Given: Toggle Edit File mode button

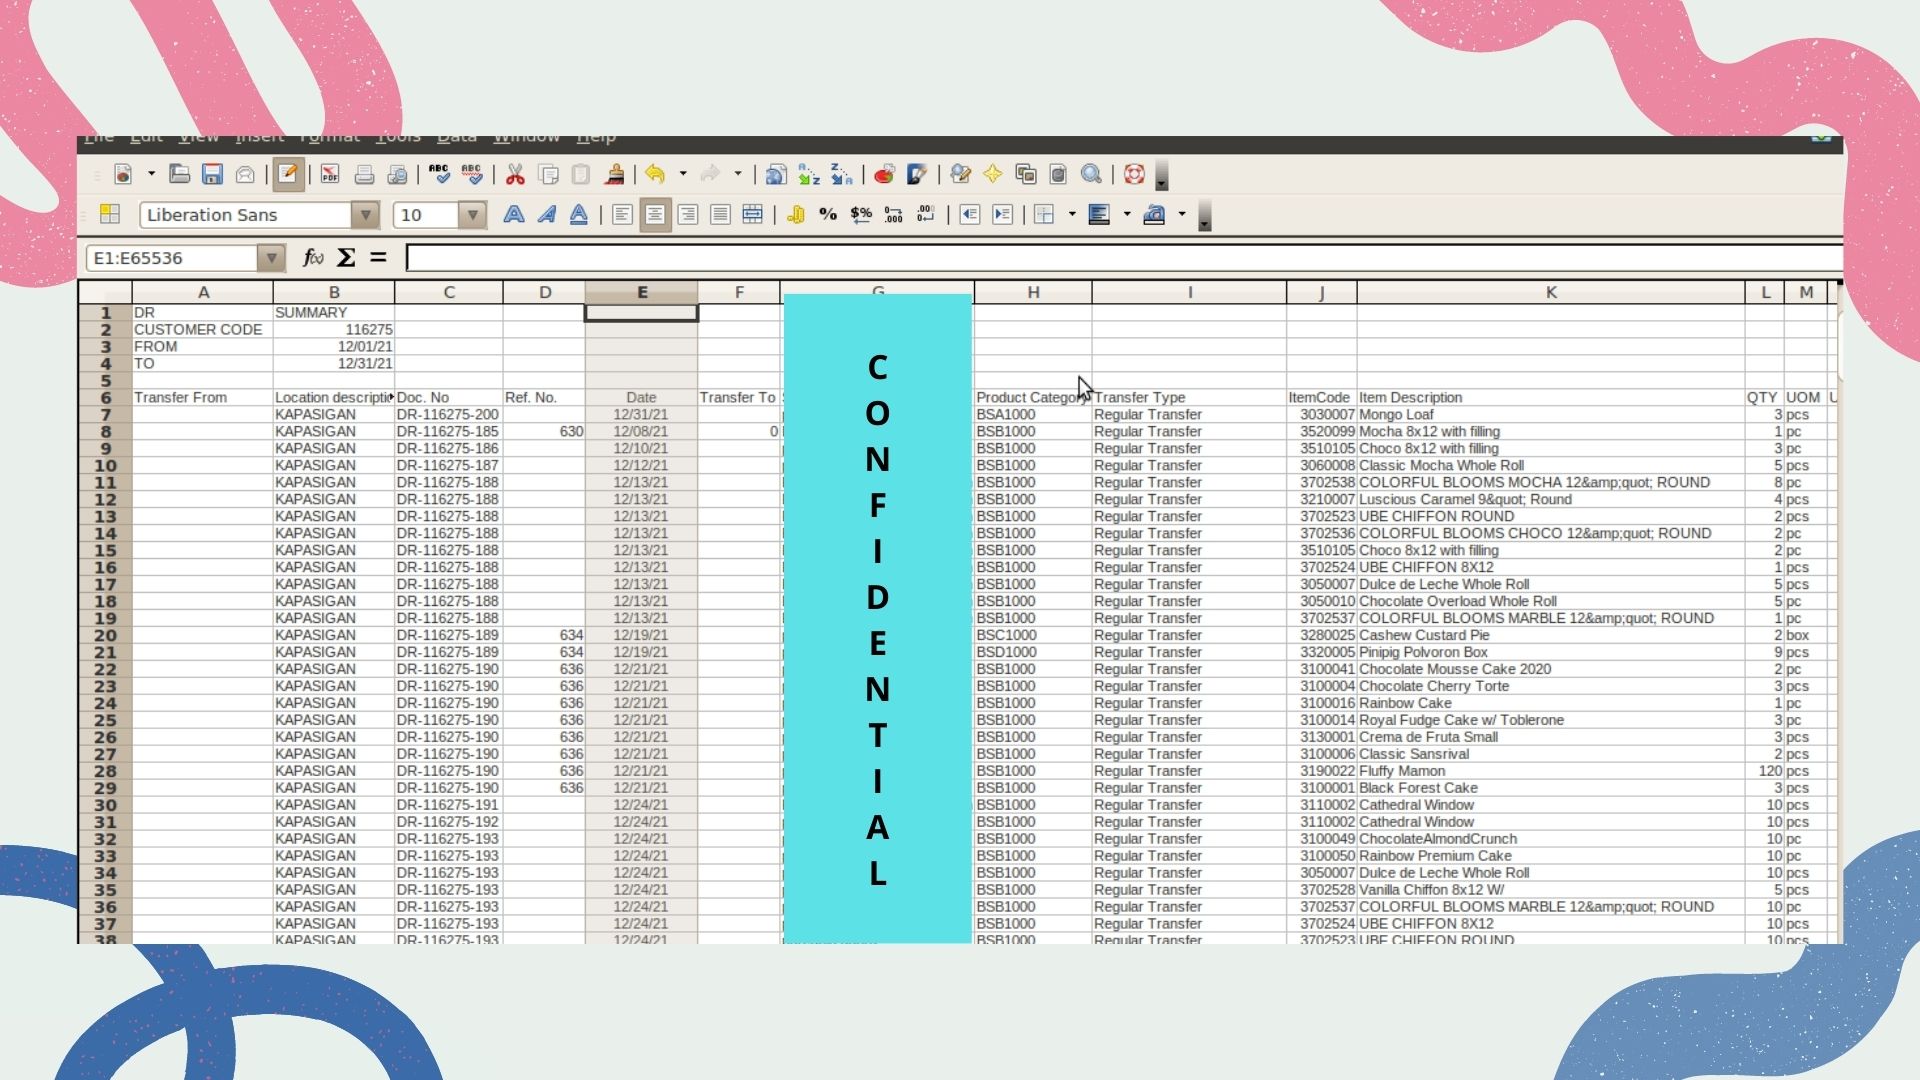Looking at the screenshot, I should [x=288, y=175].
